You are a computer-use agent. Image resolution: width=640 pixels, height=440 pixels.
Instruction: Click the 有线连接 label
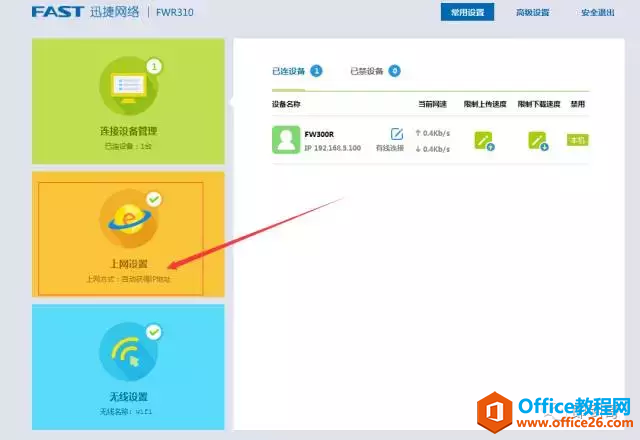point(390,148)
